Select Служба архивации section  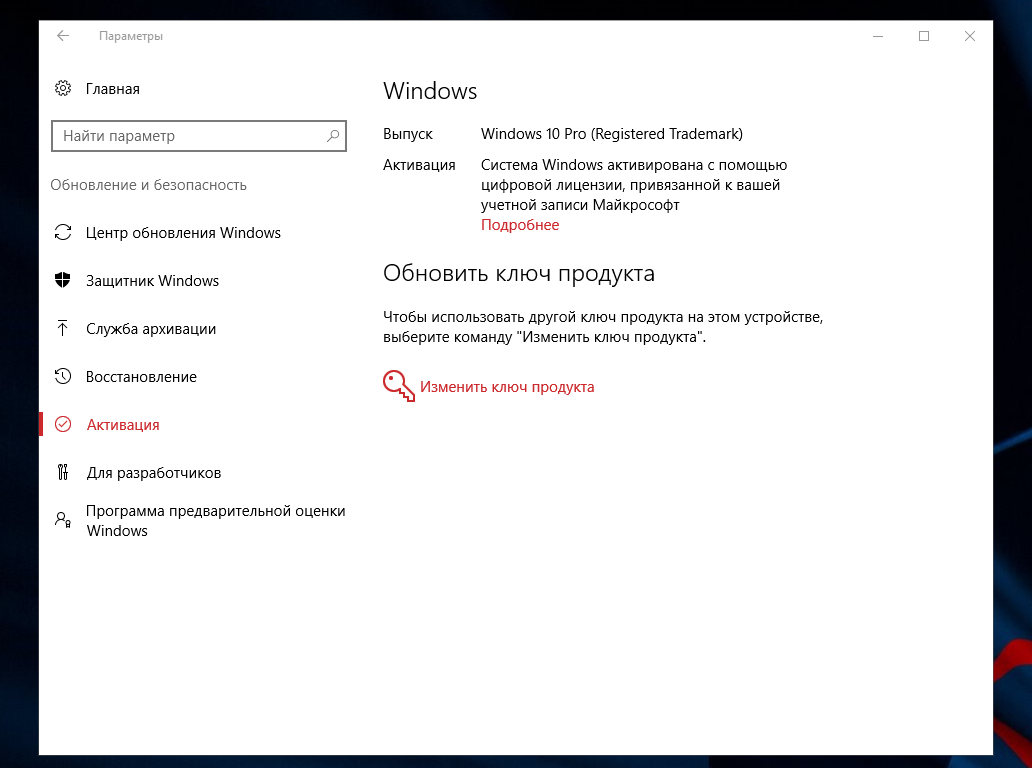tap(151, 329)
